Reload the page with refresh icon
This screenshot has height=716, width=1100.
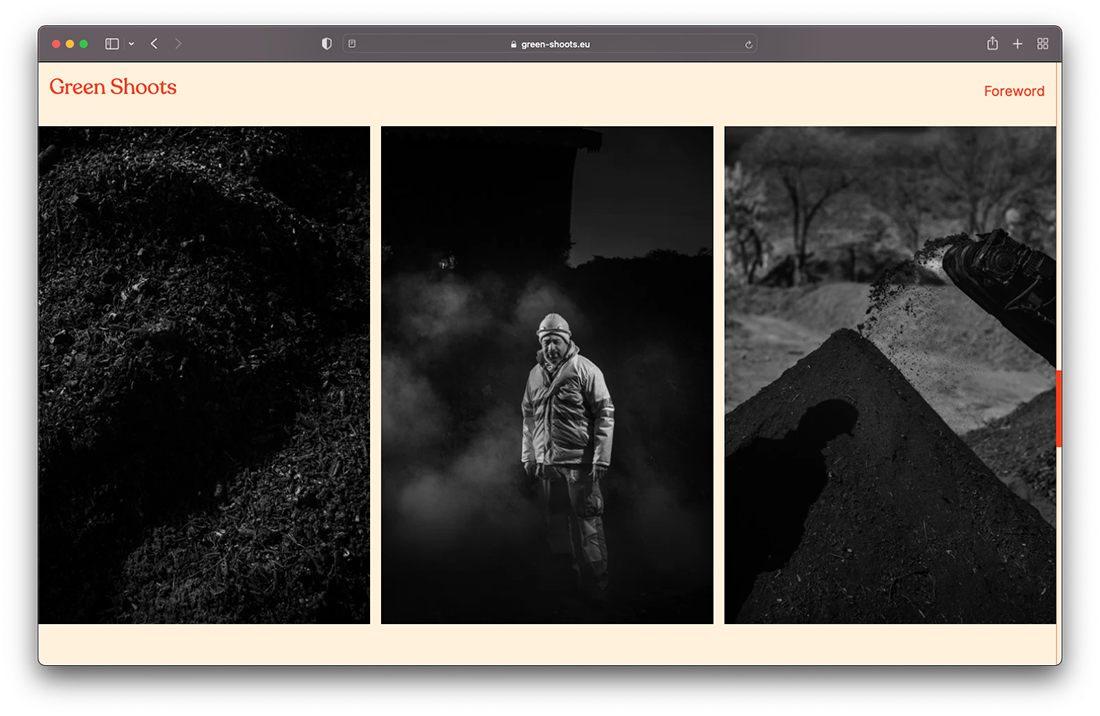[749, 44]
